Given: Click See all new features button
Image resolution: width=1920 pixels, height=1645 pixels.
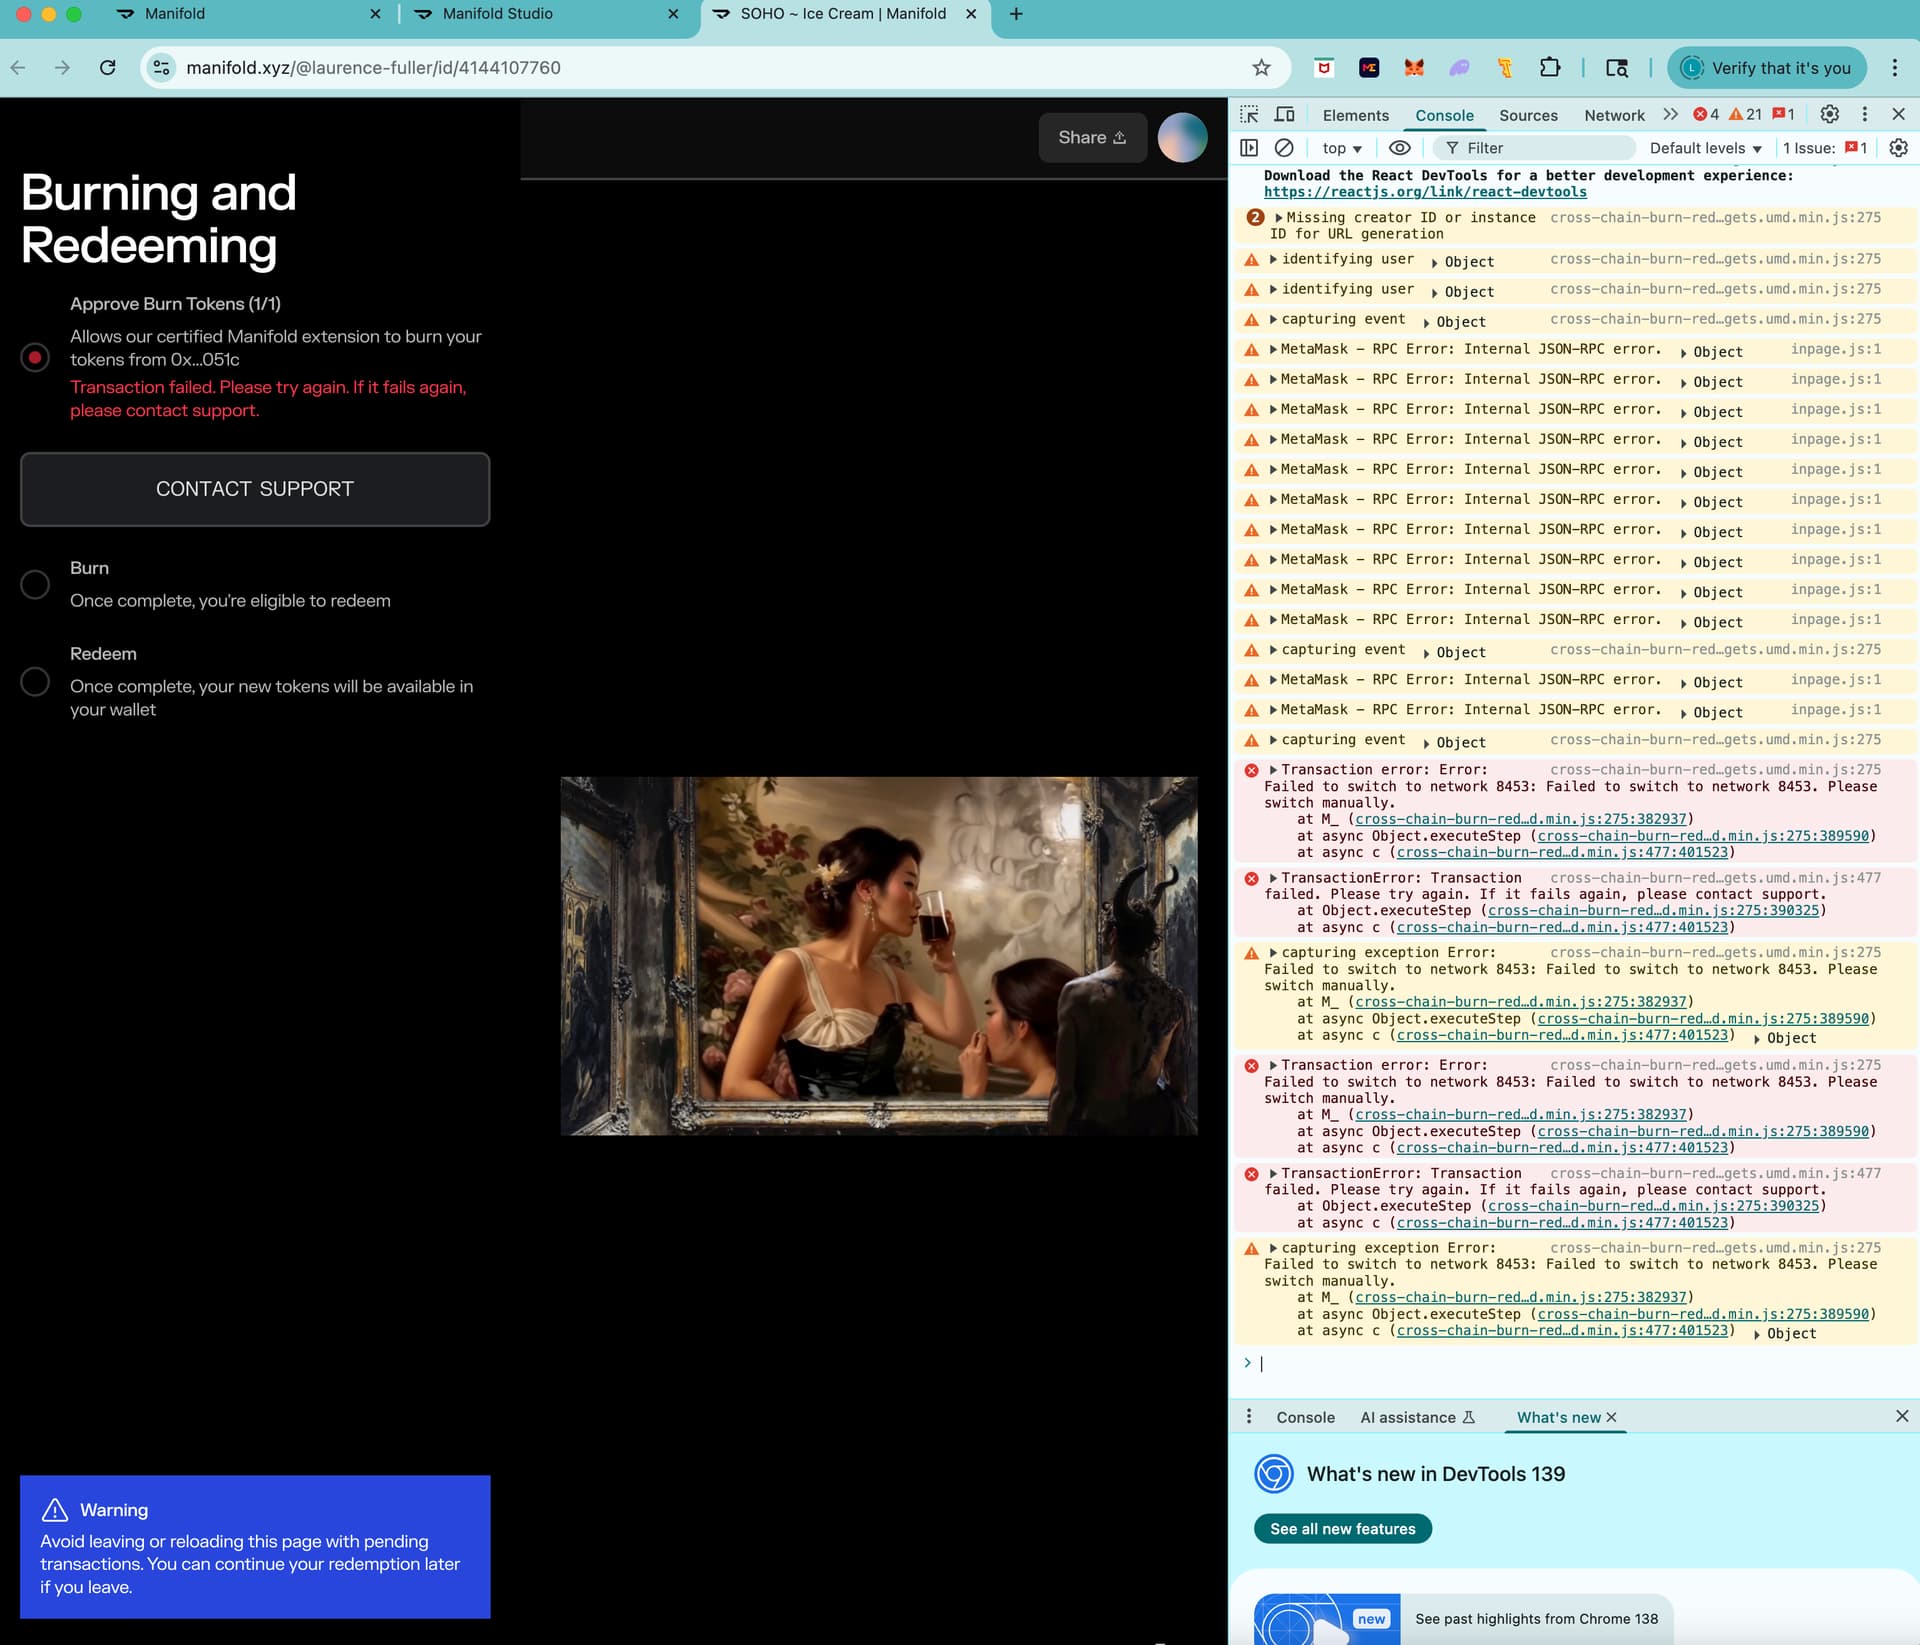Looking at the screenshot, I should coord(1342,1528).
